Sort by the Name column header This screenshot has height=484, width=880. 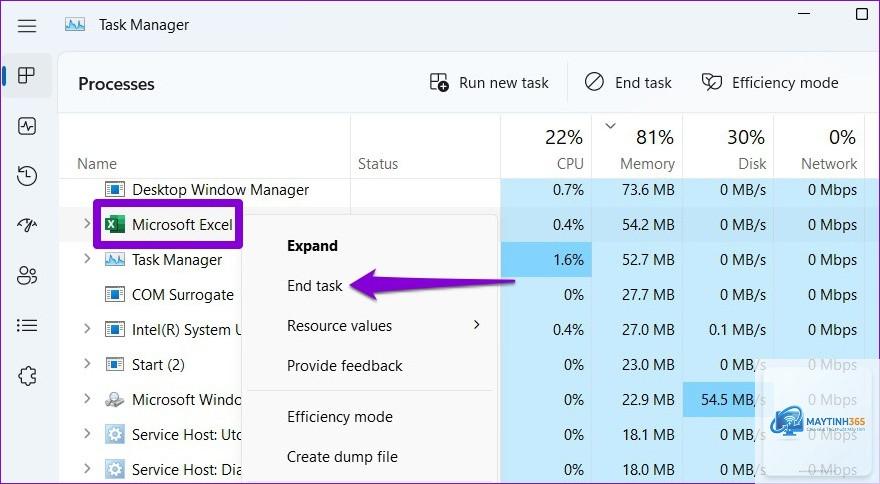[97, 163]
